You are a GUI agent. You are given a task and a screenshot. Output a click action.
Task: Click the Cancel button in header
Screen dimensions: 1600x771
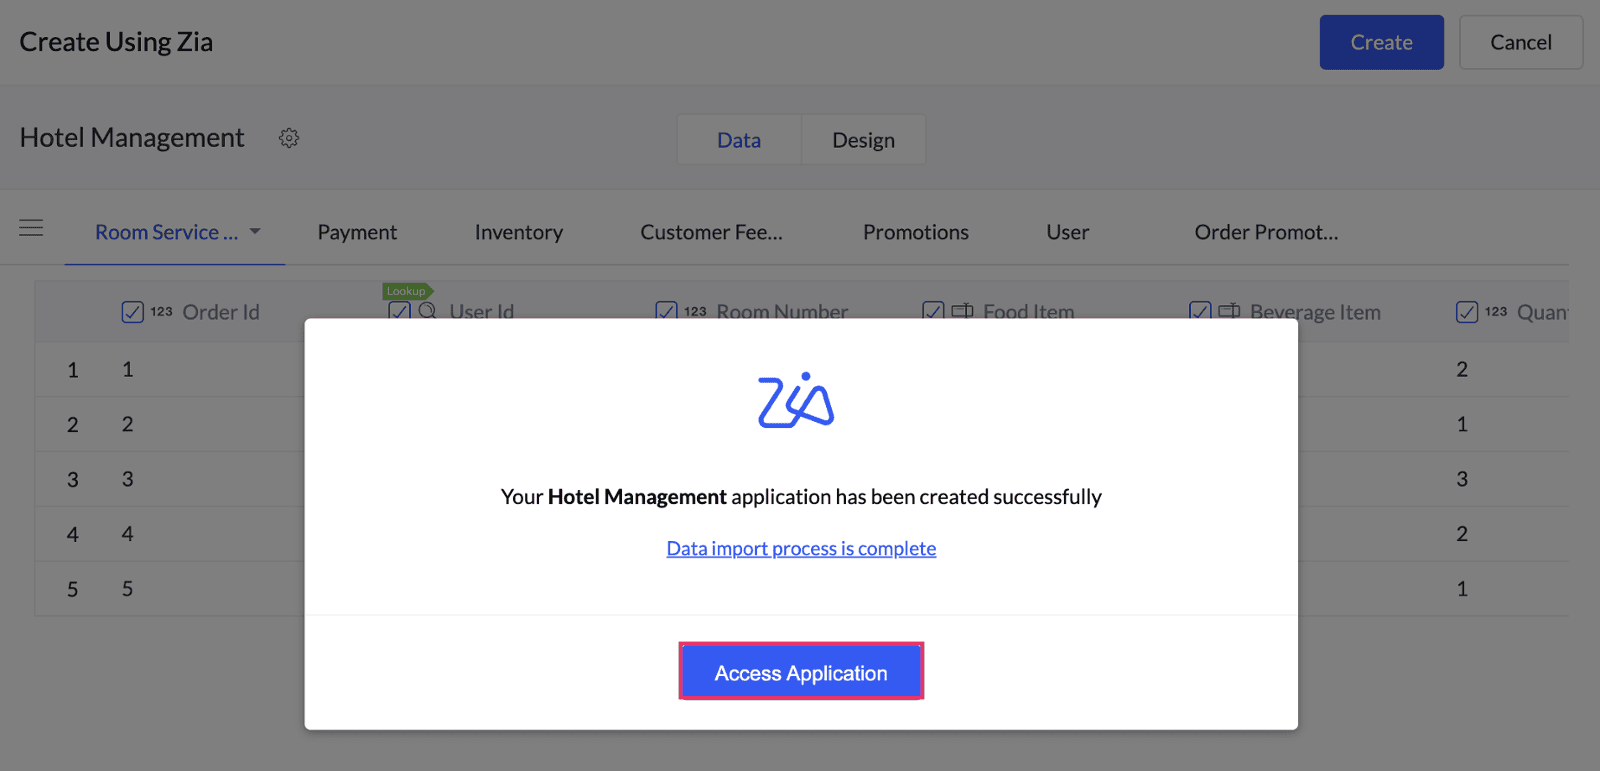click(x=1521, y=42)
